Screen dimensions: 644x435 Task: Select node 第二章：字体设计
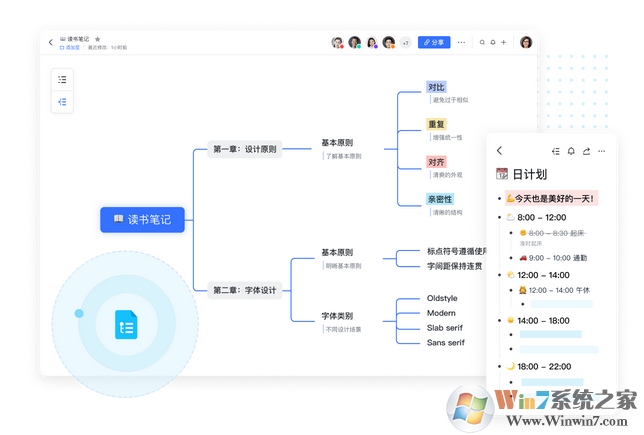point(244,290)
